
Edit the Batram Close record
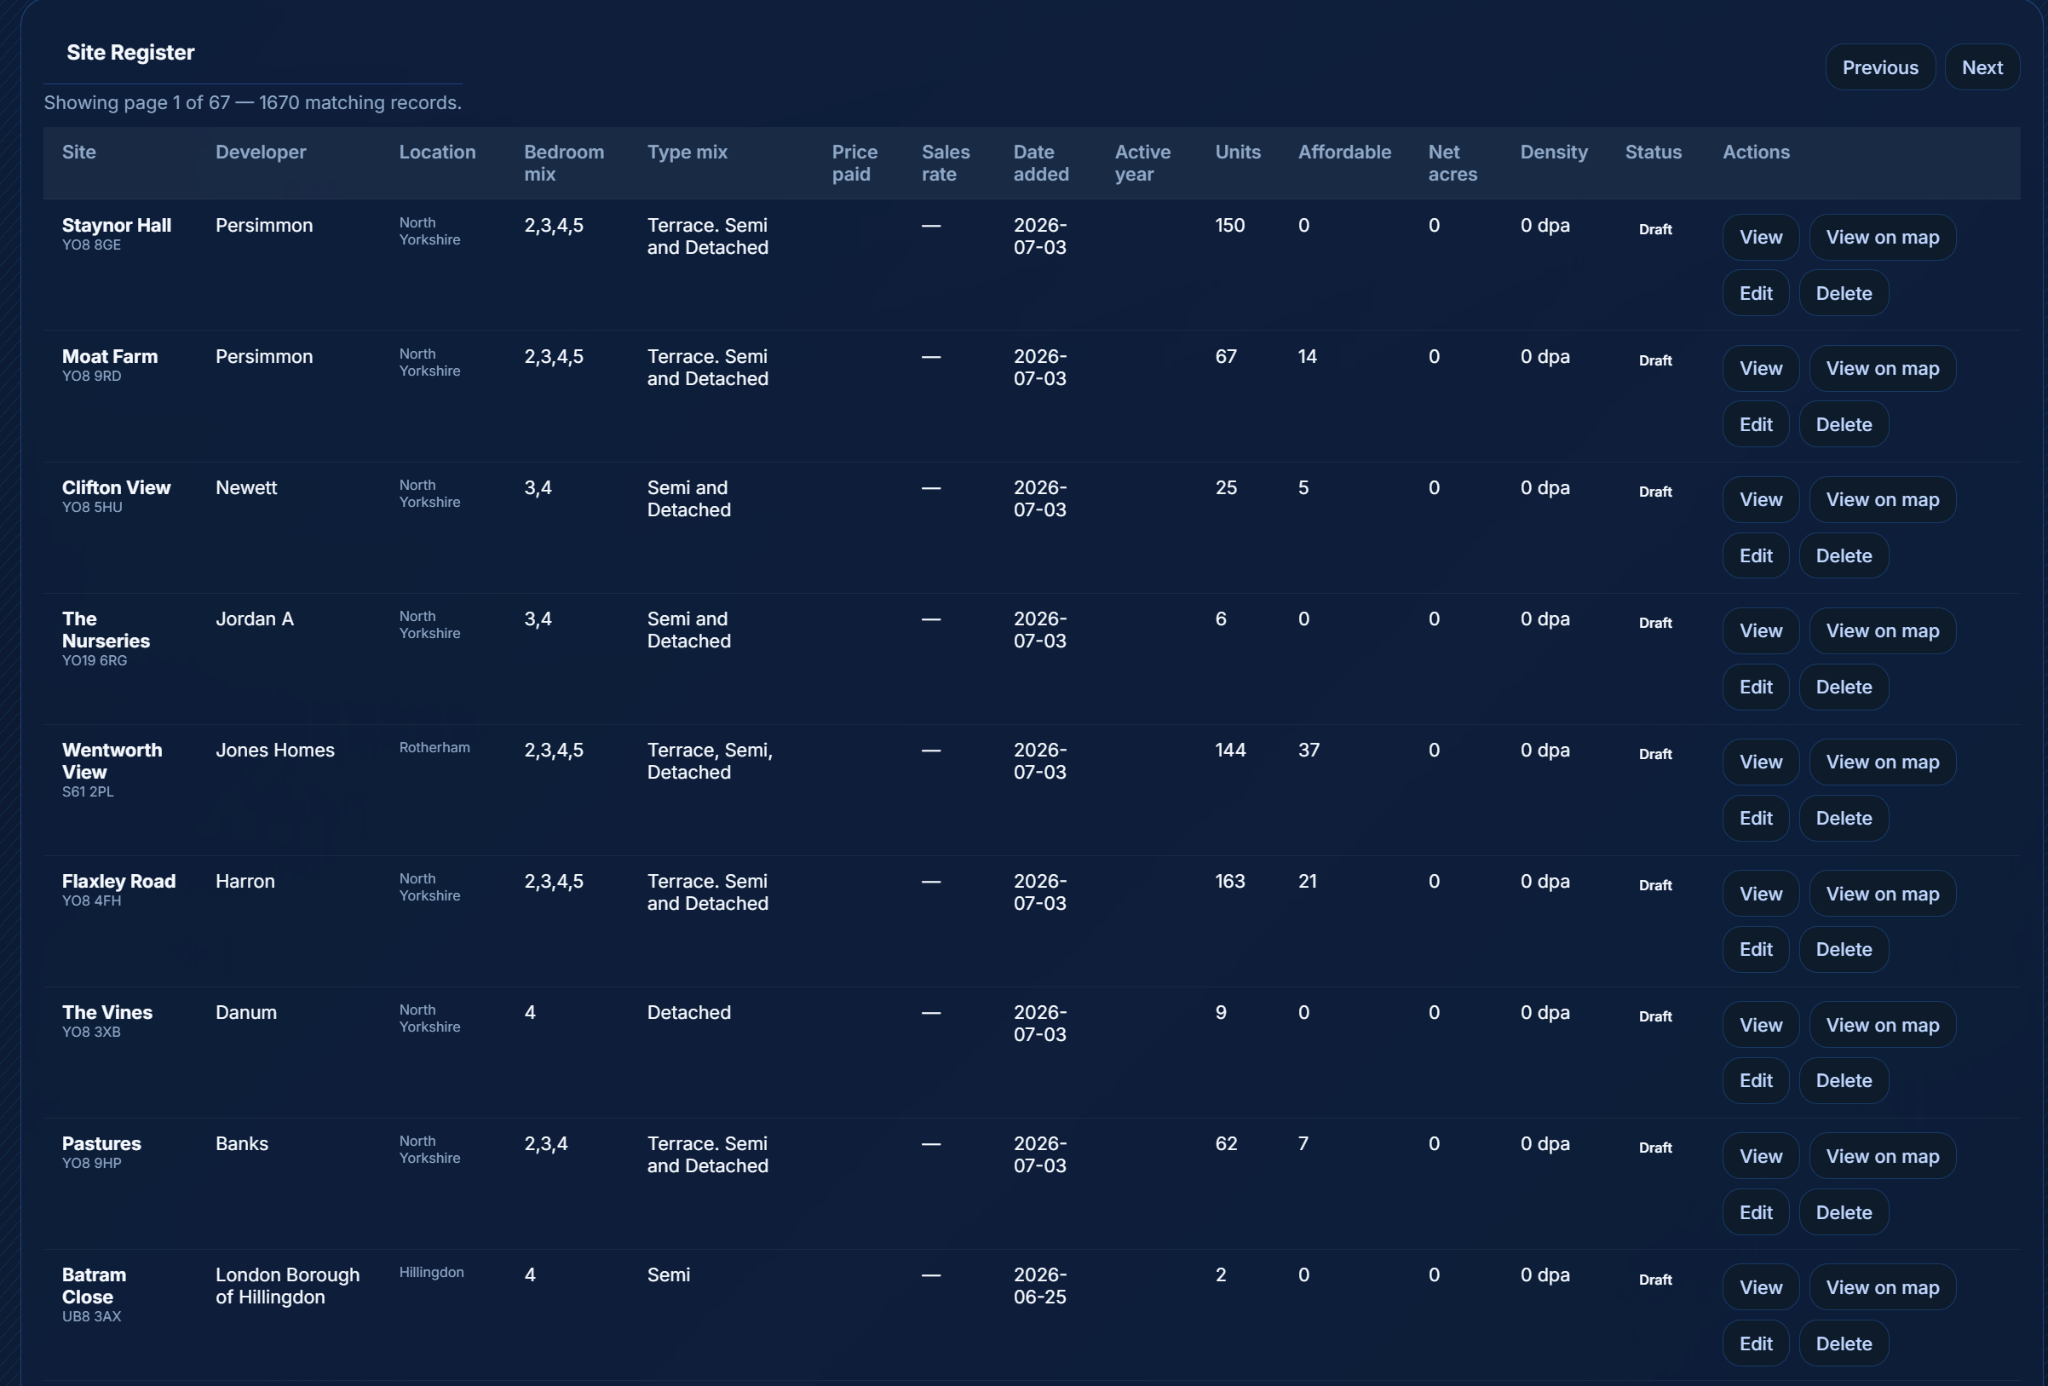coord(1755,1343)
